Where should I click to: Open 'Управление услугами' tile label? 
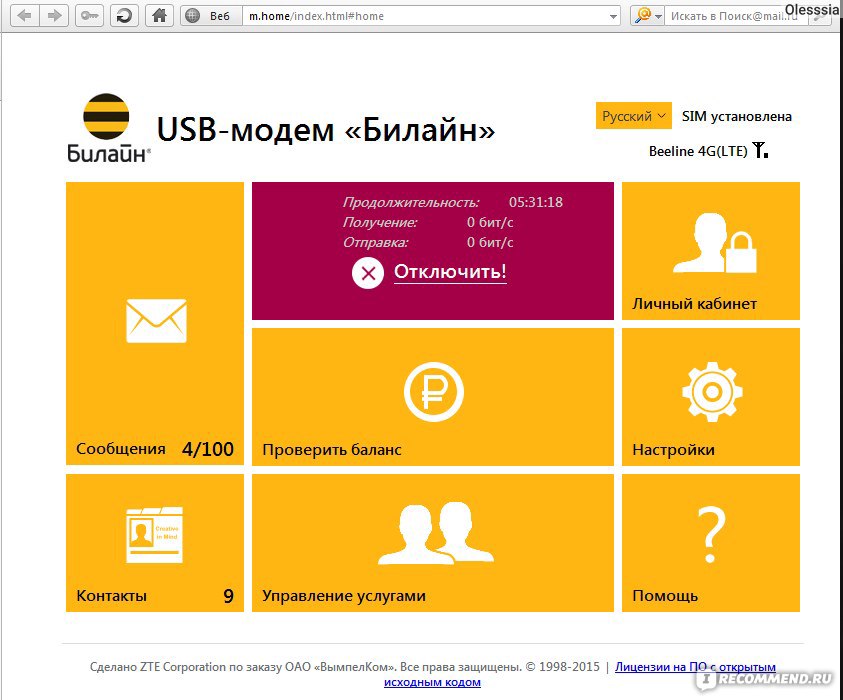[x=344, y=596]
